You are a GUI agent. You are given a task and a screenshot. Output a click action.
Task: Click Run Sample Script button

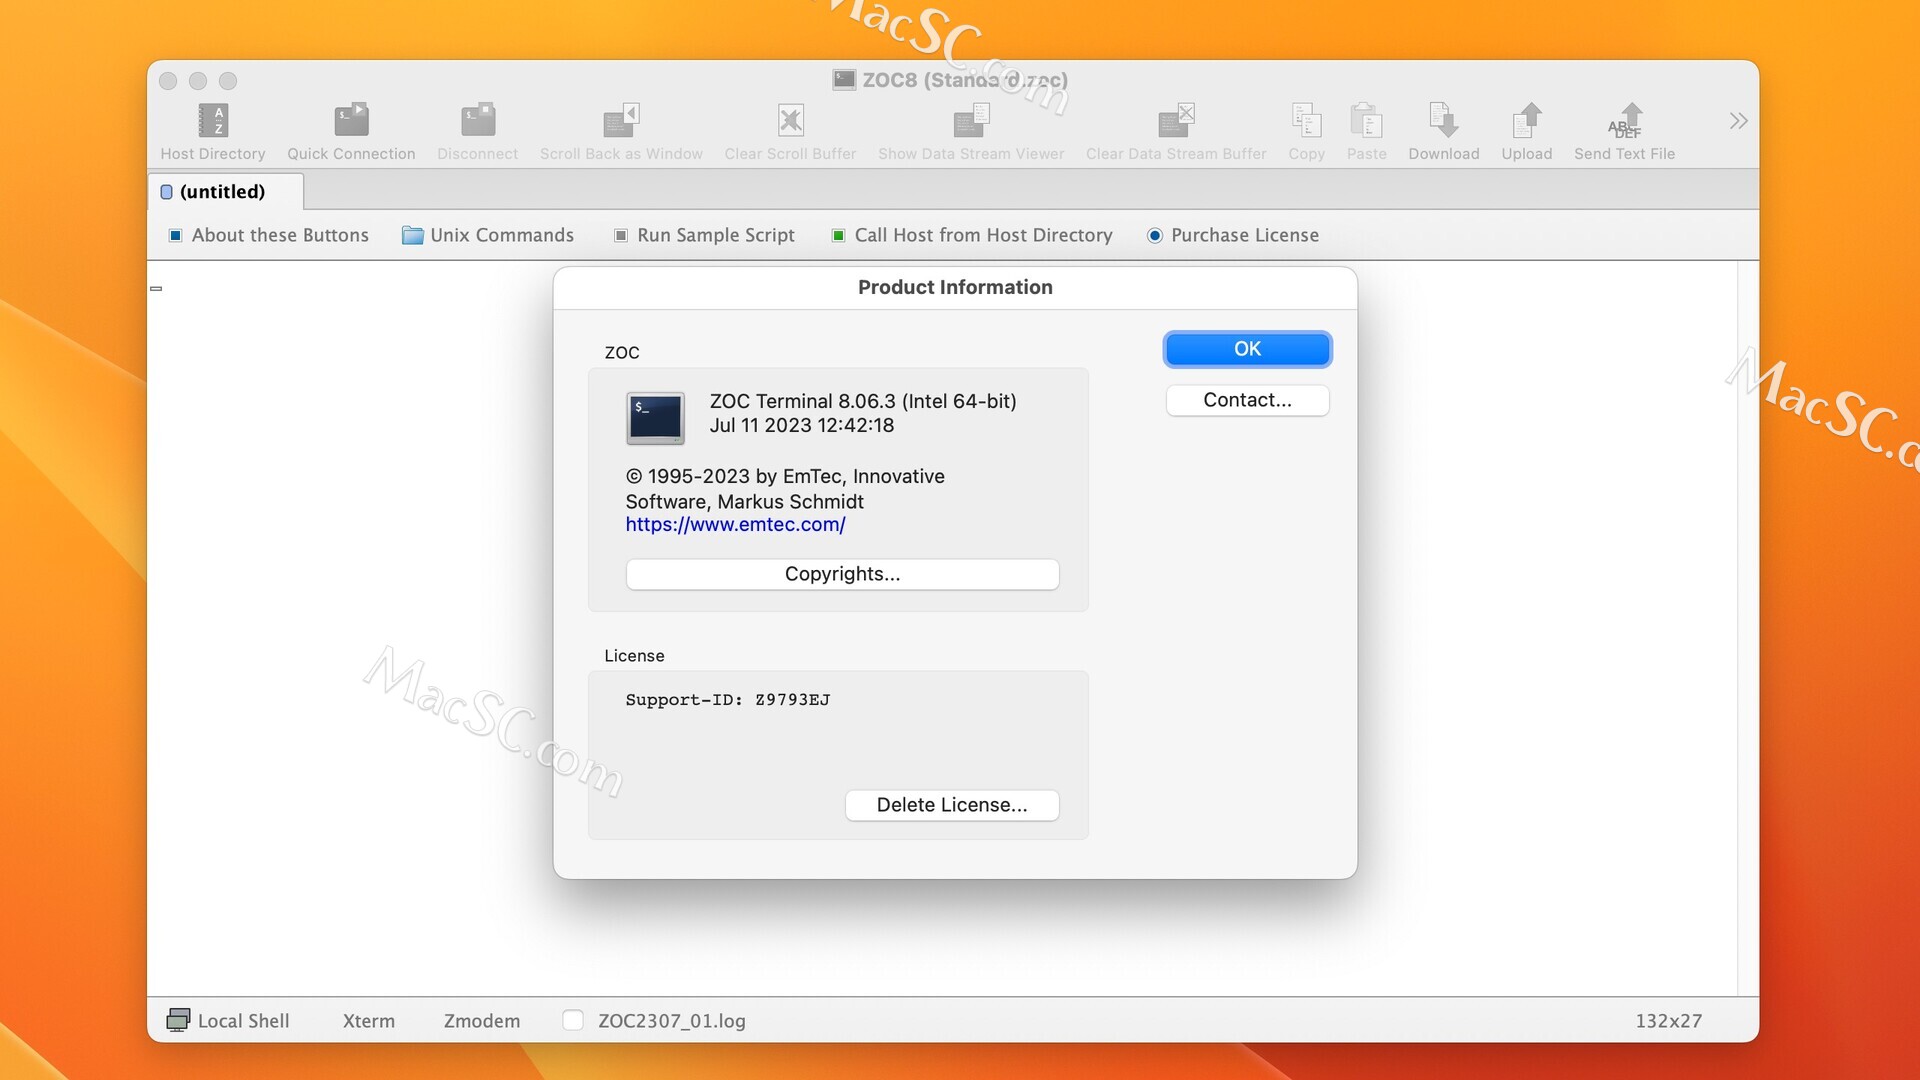pyautogui.click(x=704, y=235)
